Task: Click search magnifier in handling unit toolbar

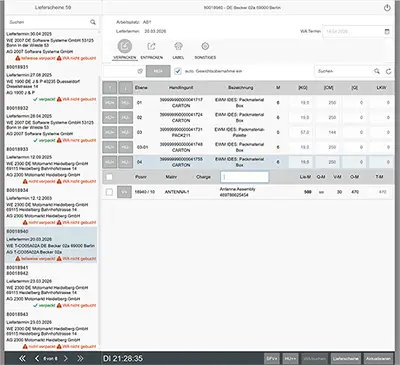Action: [377, 71]
